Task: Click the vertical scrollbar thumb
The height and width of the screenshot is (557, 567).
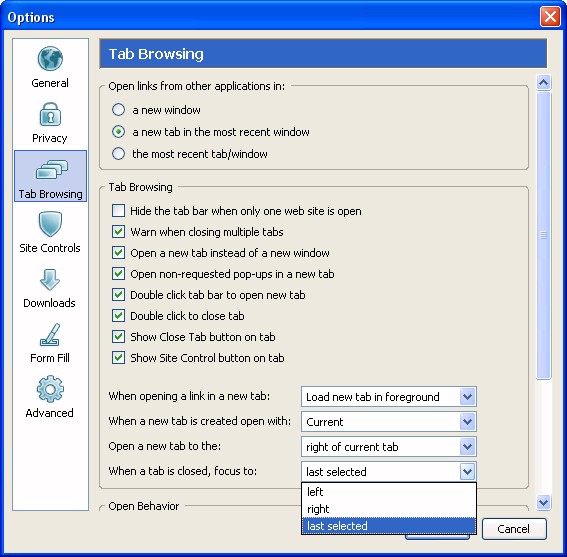Action: point(543,235)
